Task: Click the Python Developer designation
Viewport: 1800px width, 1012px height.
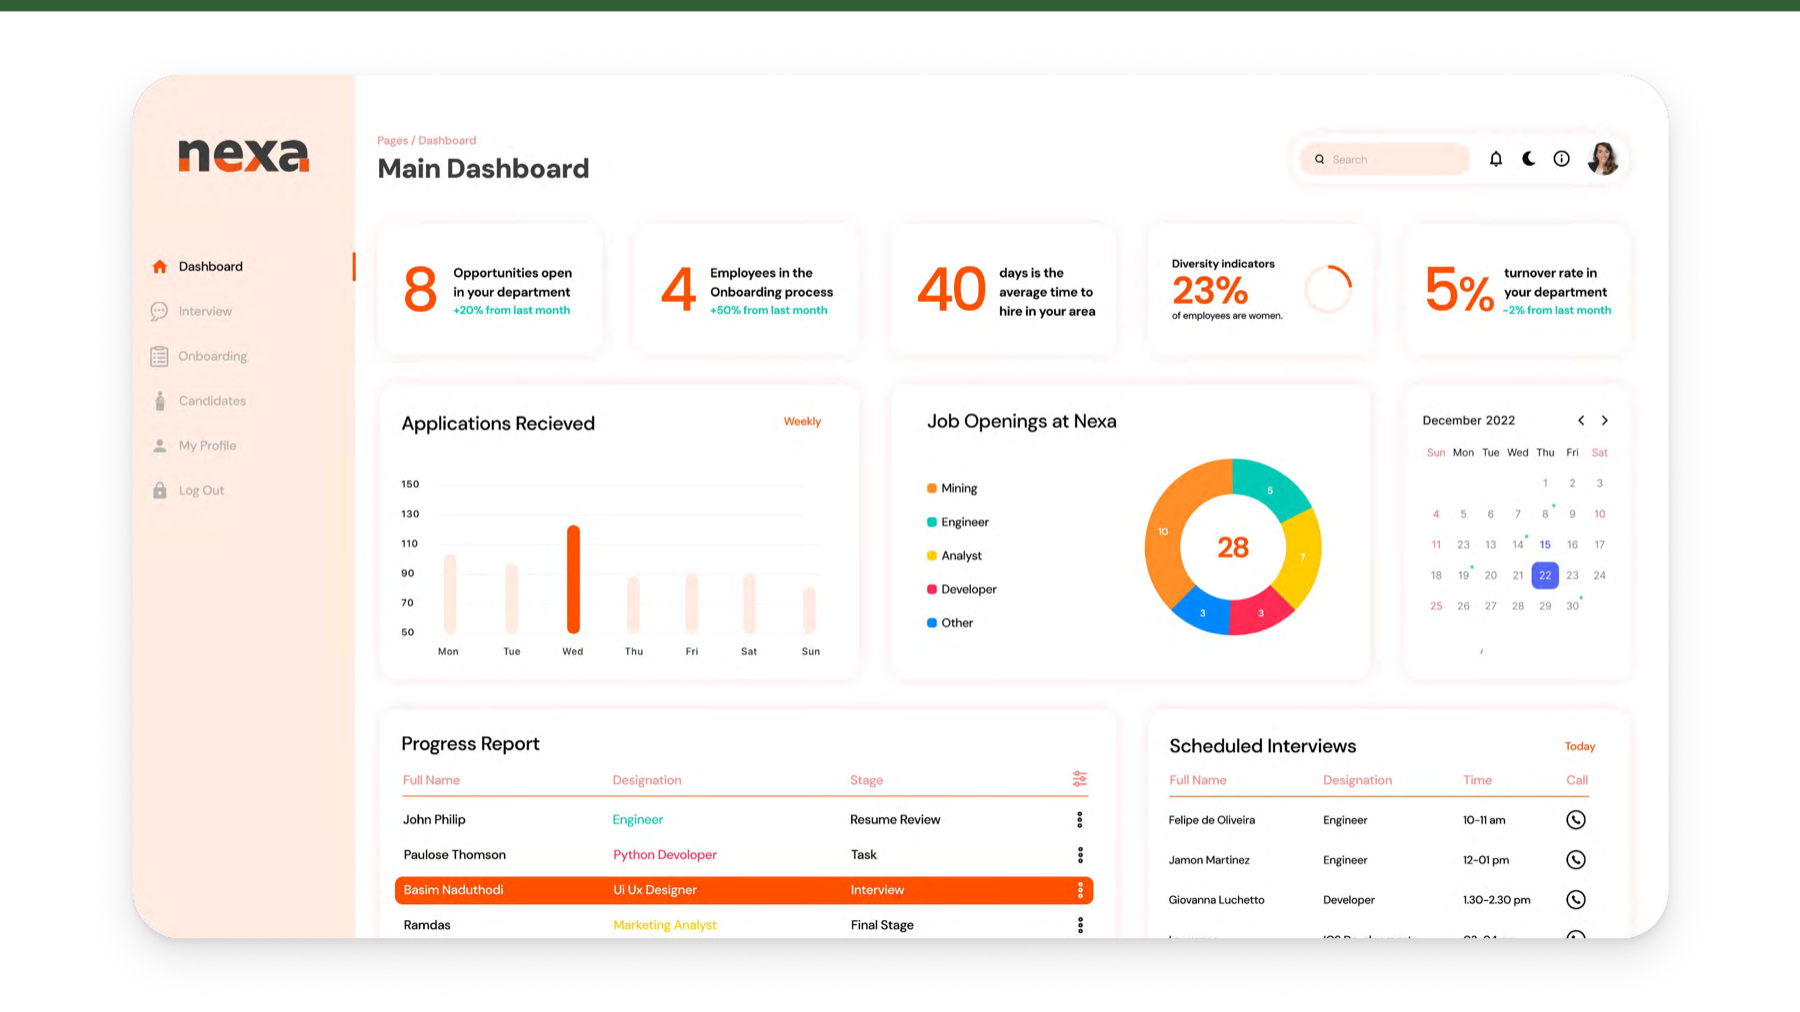Action: tap(665, 855)
